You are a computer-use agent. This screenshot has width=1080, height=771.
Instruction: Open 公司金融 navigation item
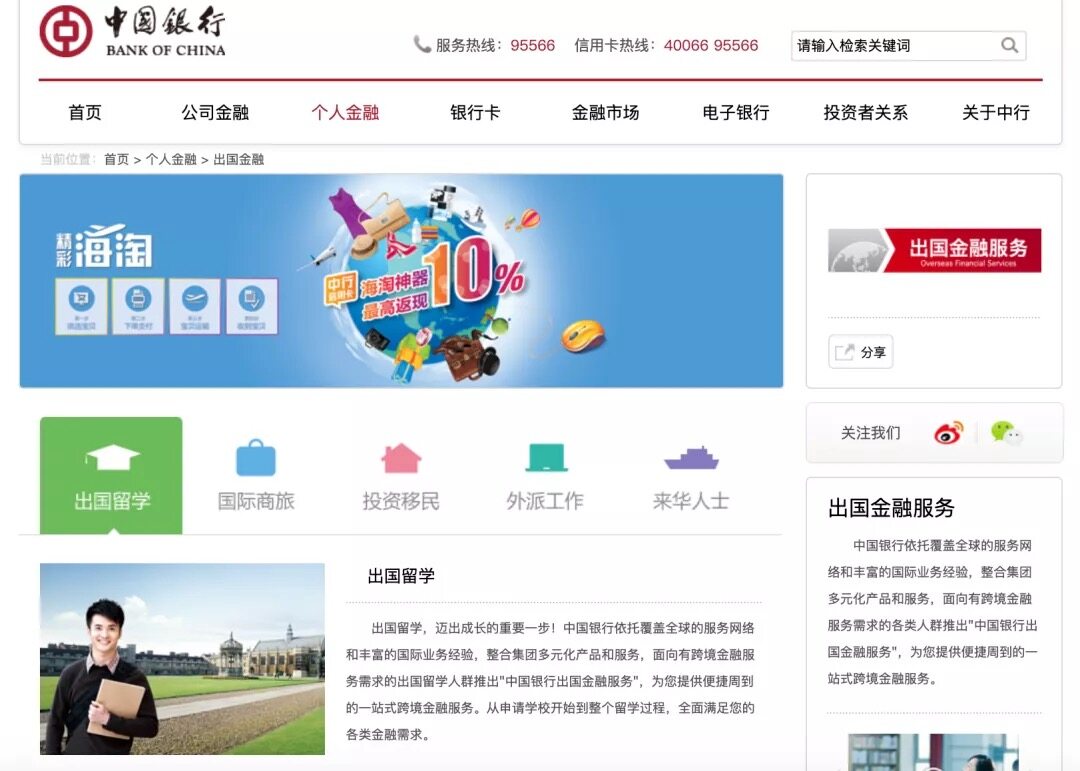point(215,112)
